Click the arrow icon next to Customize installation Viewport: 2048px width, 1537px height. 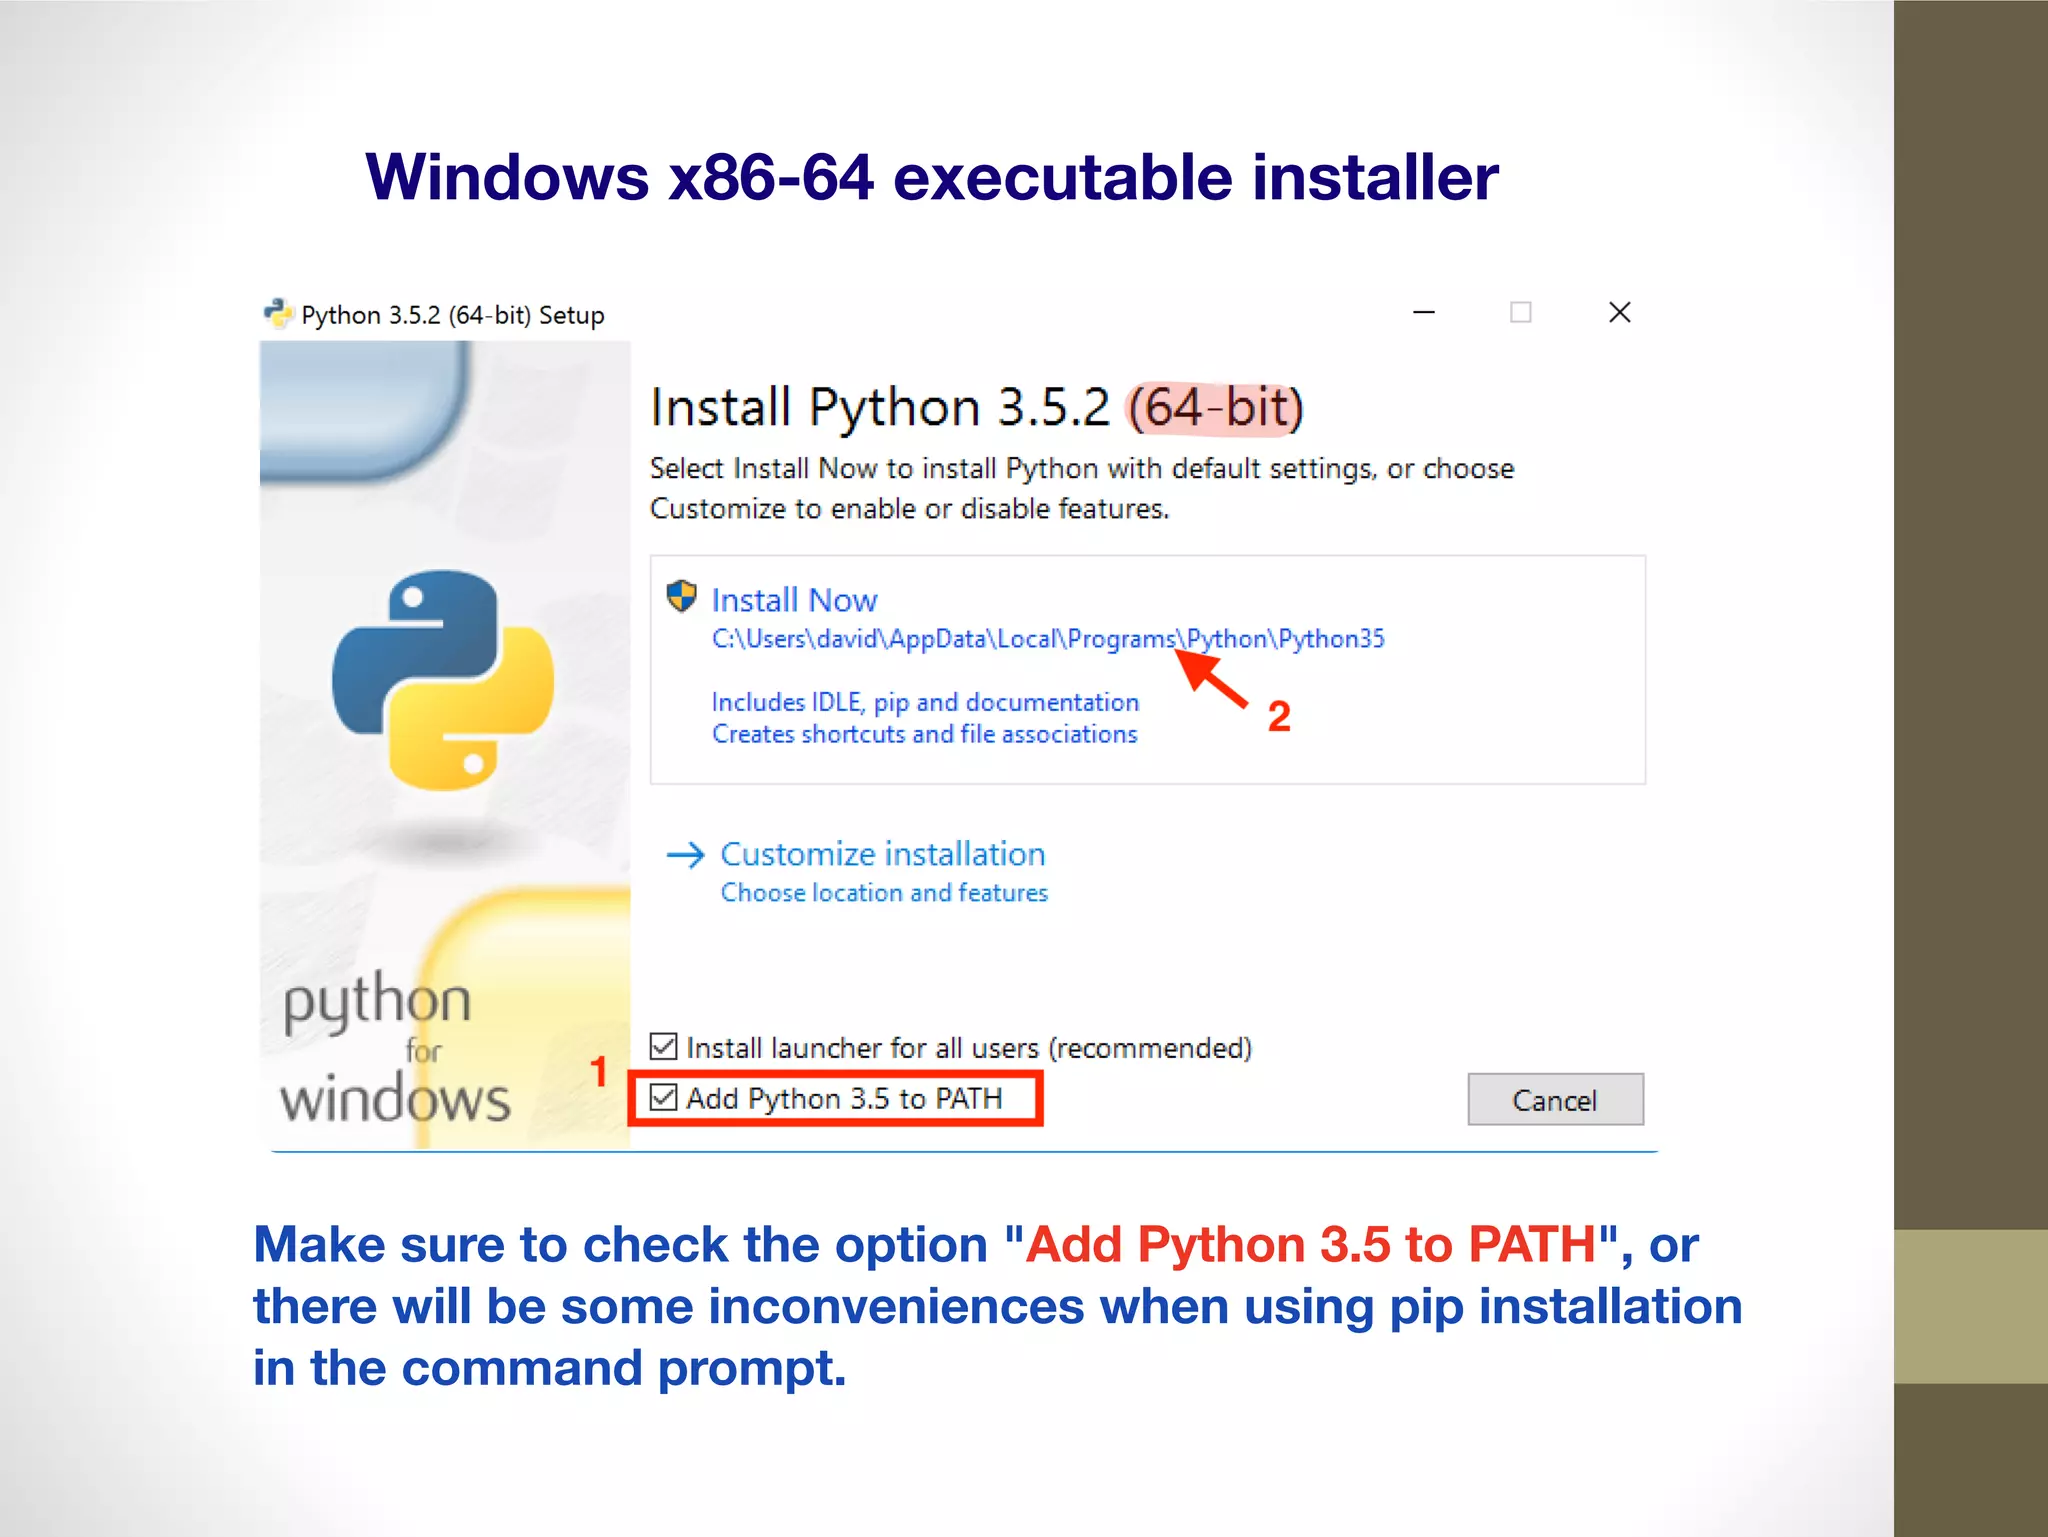[x=686, y=855]
